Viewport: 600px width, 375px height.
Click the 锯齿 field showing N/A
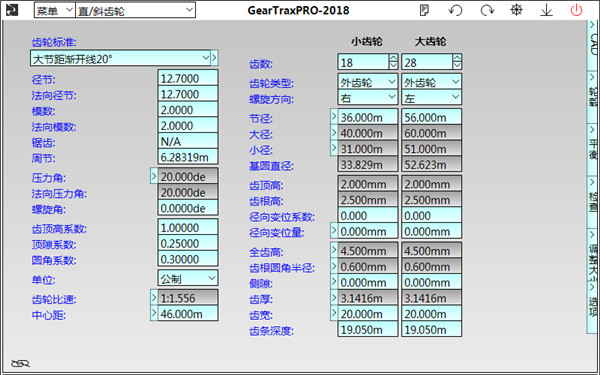188,141
